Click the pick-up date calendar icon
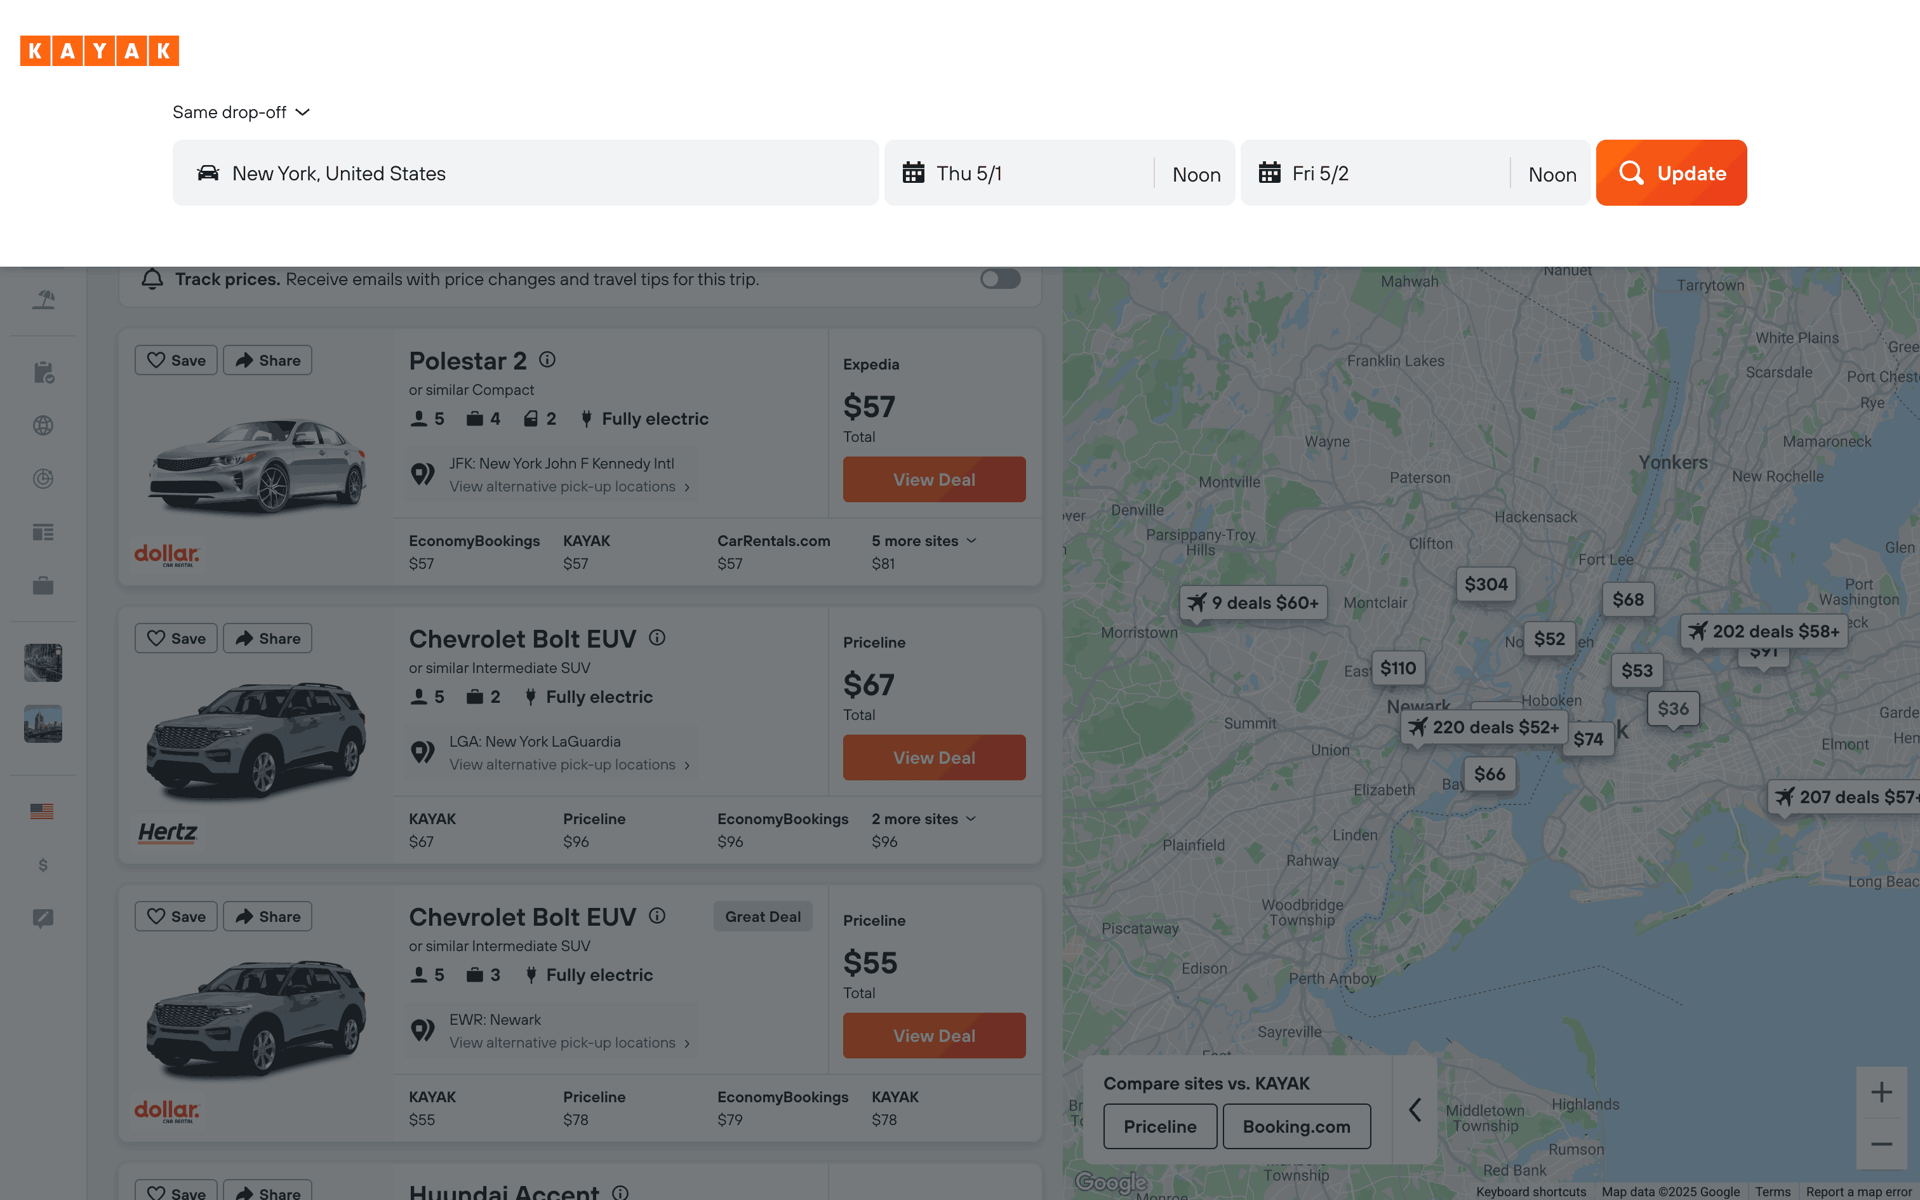 click(x=913, y=173)
